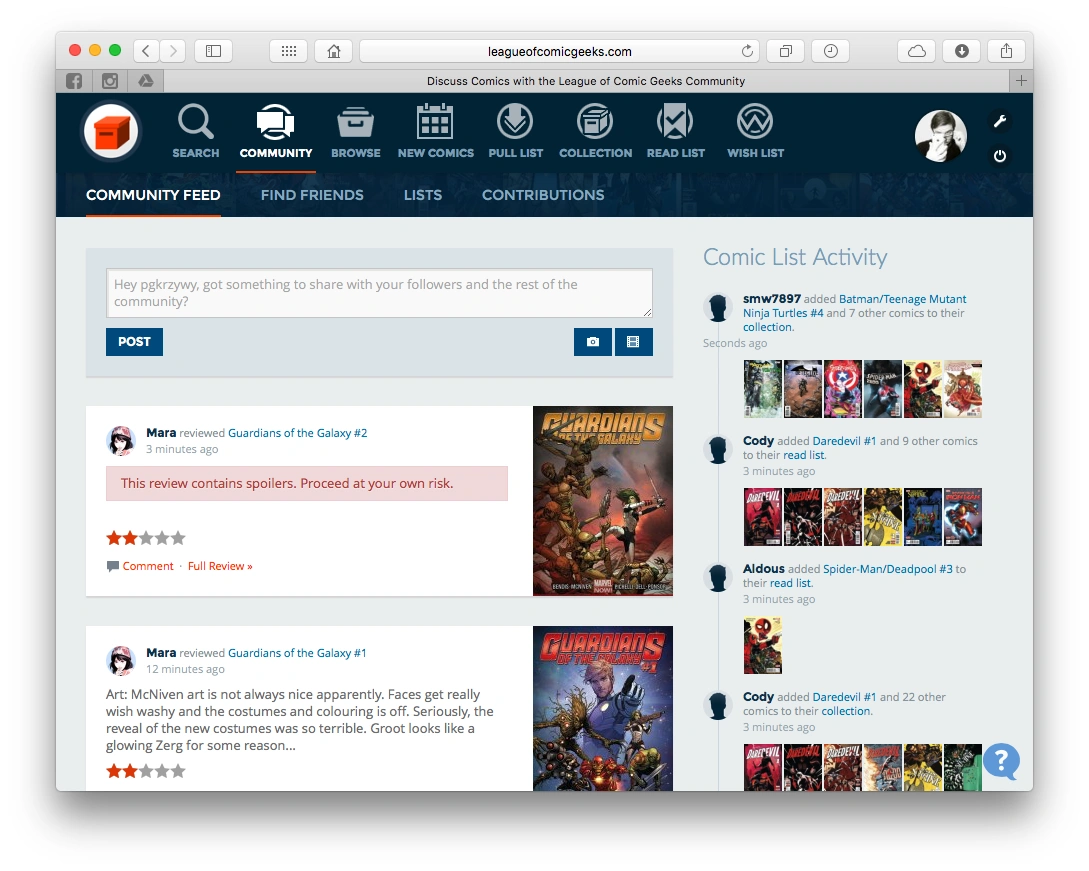The width and height of the screenshot is (1089, 871).
Task: Switch to Find Friends tab
Action: pos(312,195)
